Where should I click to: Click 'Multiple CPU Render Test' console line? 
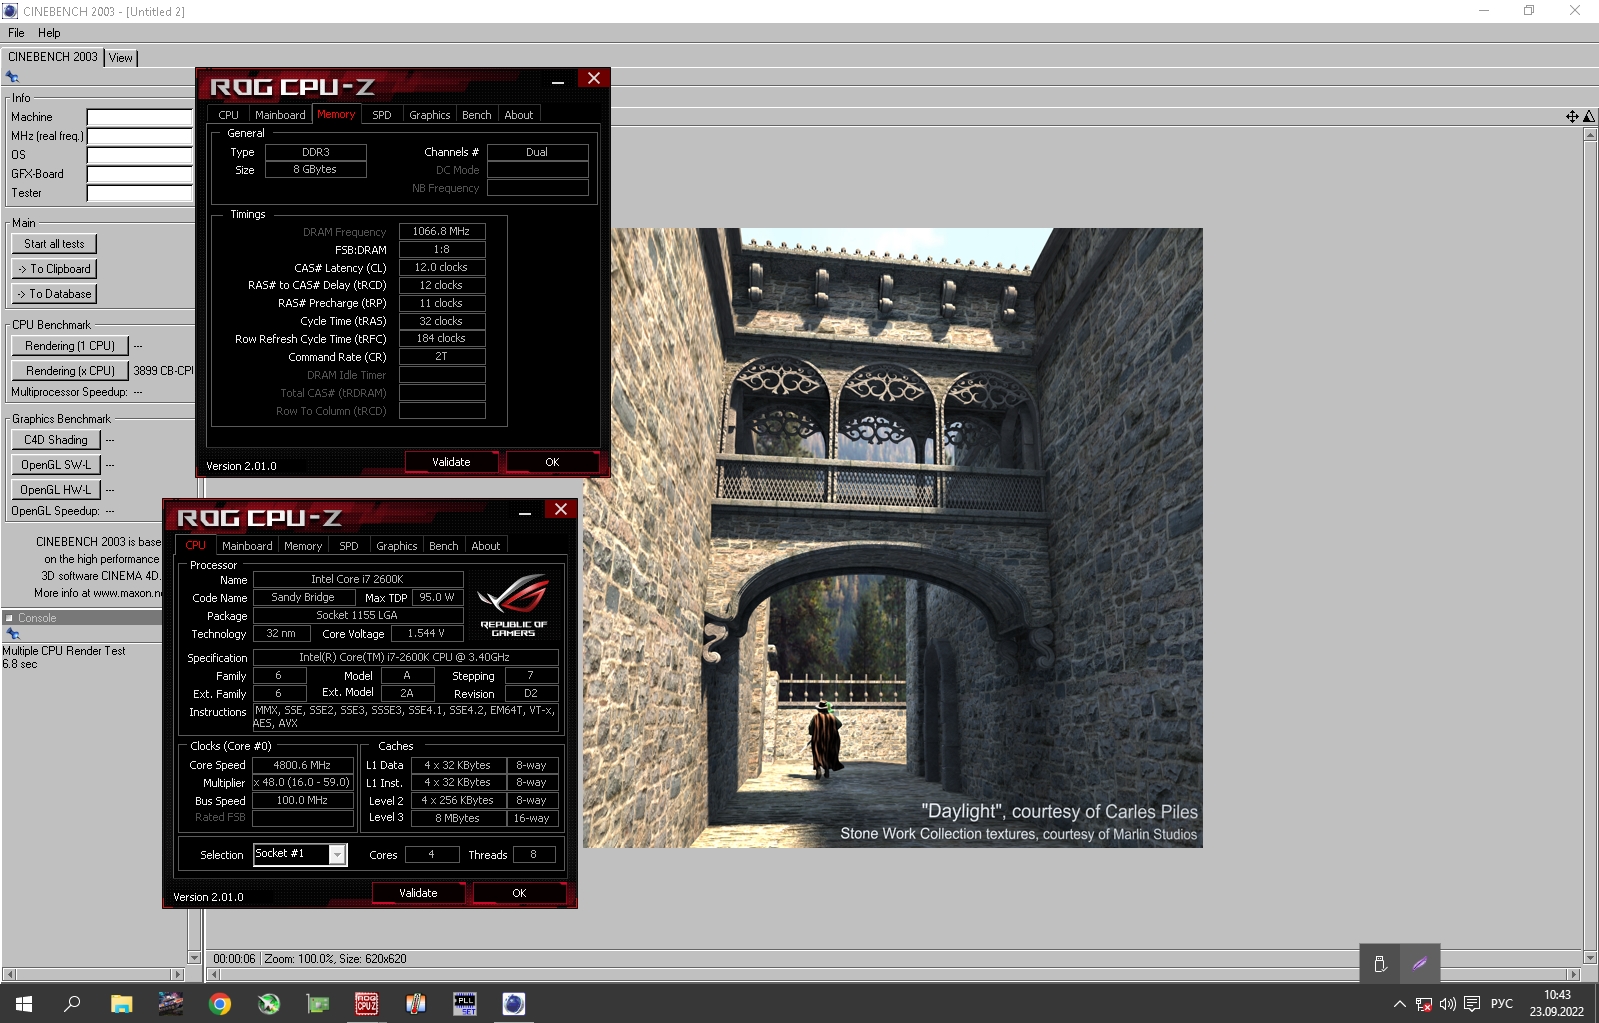pyautogui.click(x=64, y=651)
